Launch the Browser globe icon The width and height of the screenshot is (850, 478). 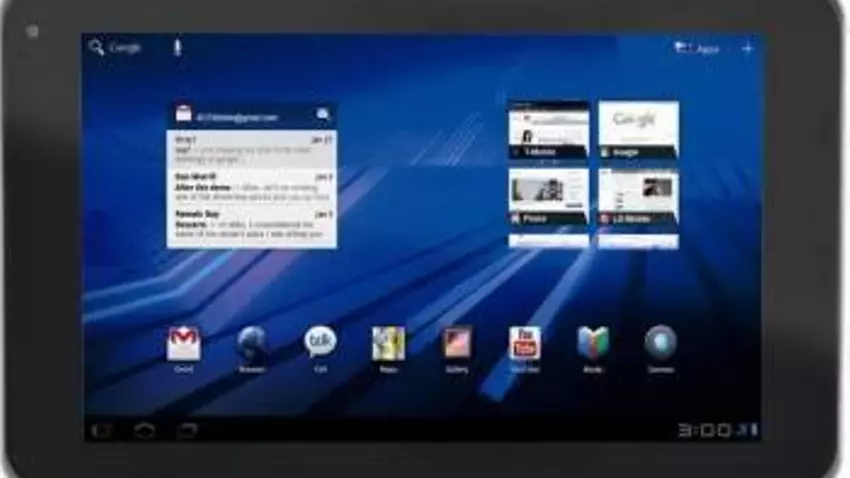coord(252,343)
